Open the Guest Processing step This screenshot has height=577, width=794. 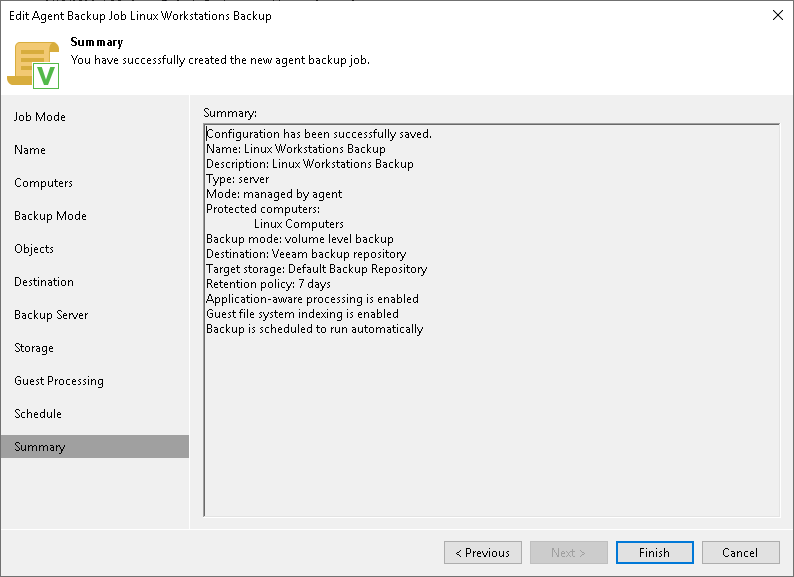59,381
